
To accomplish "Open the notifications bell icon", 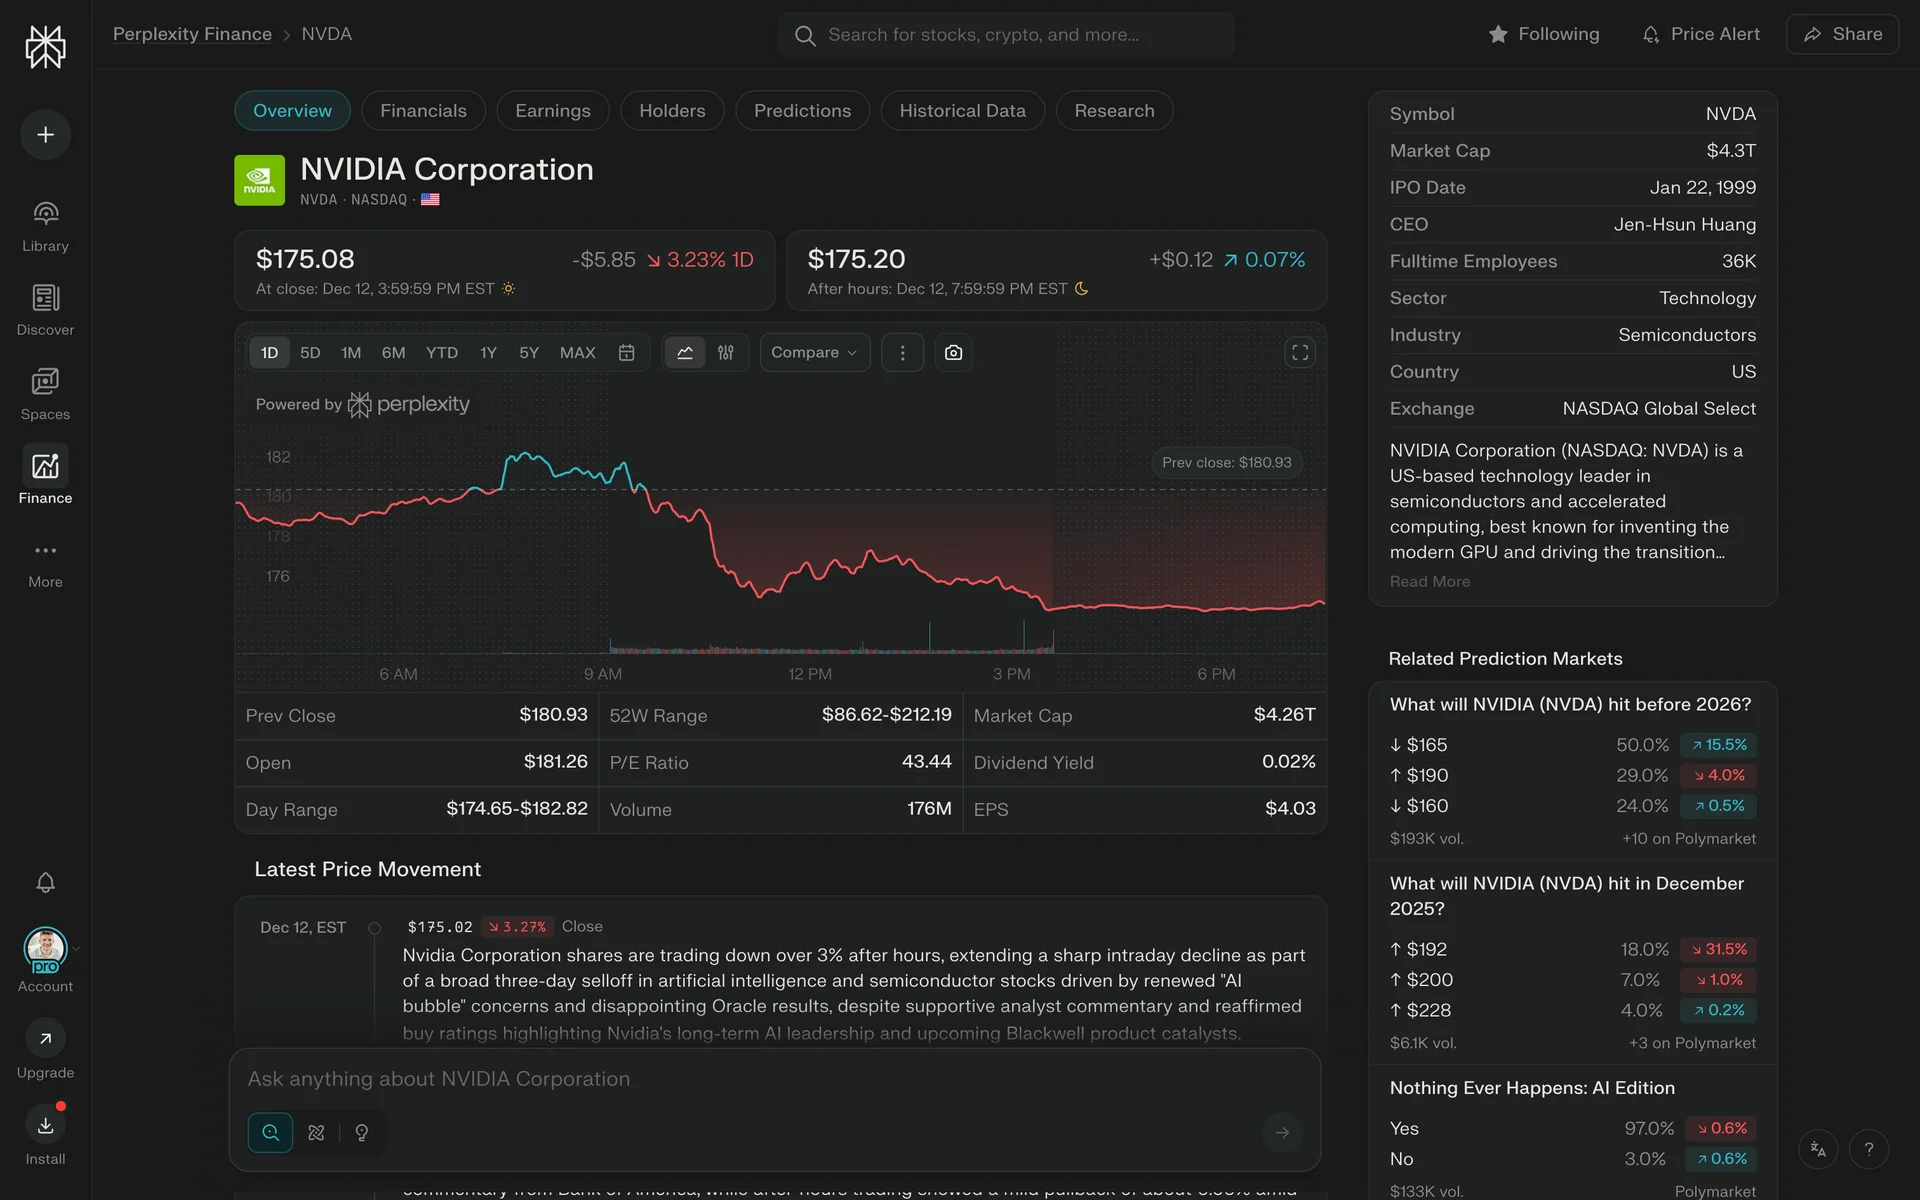I will 45,882.
